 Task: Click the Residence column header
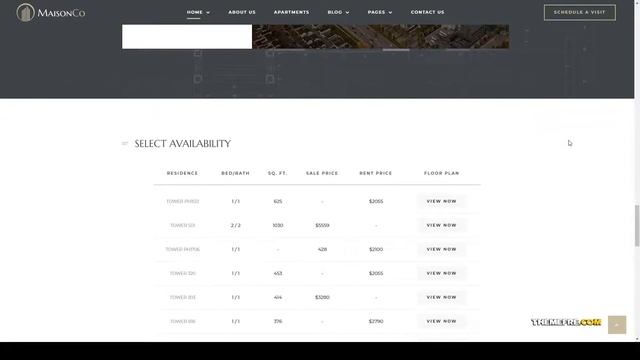click(182, 173)
